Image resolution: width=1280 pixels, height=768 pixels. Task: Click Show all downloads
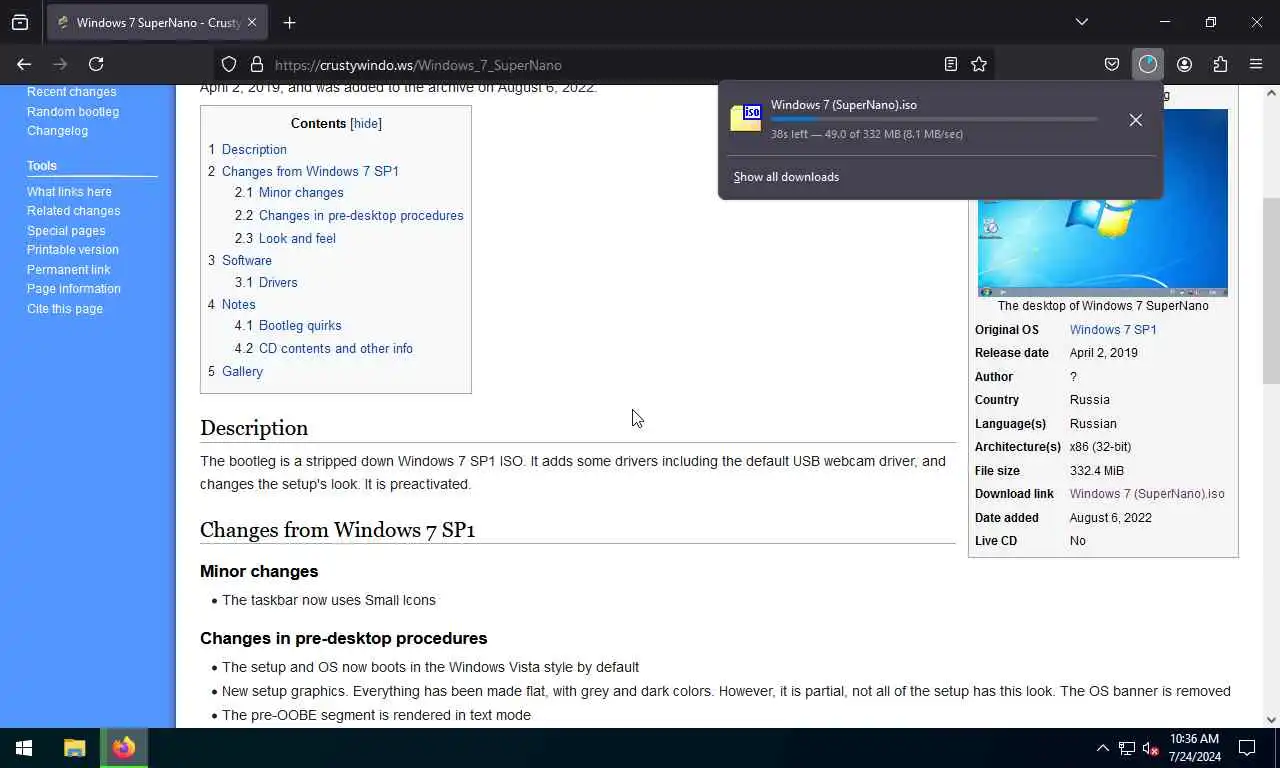[x=786, y=177]
